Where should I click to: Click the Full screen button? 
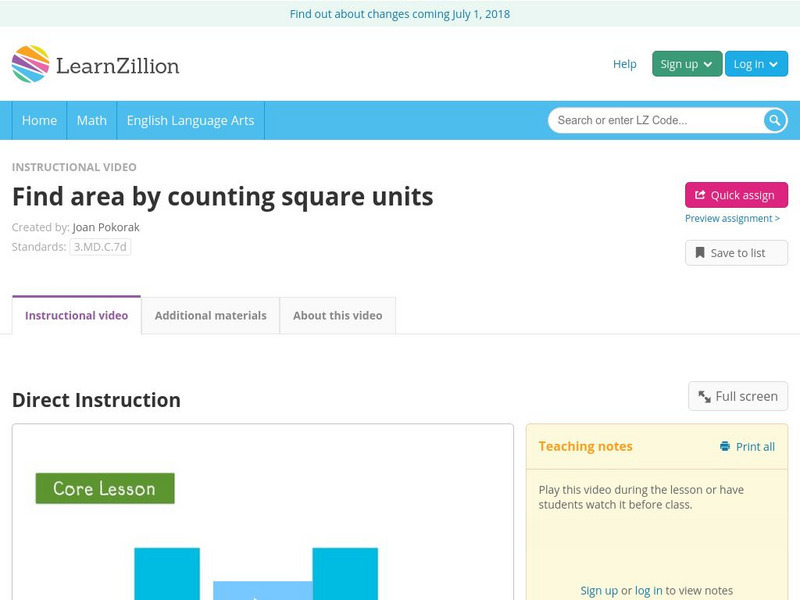(x=738, y=396)
